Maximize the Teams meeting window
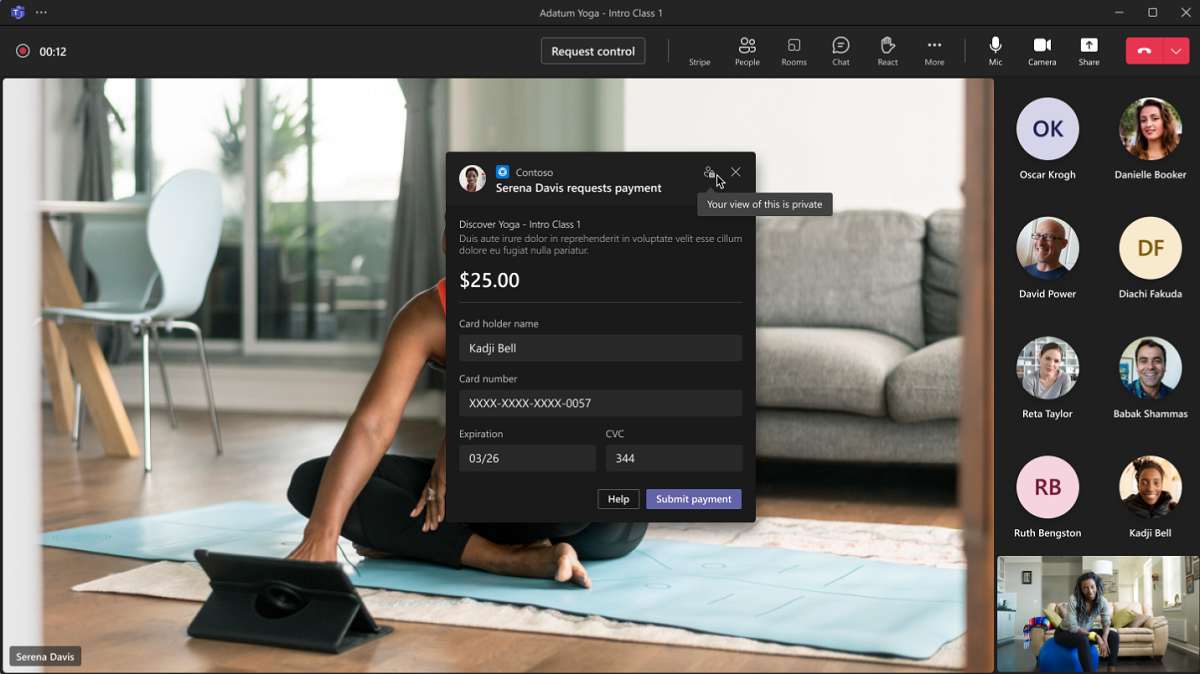The width and height of the screenshot is (1200, 674). tap(1152, 13)
